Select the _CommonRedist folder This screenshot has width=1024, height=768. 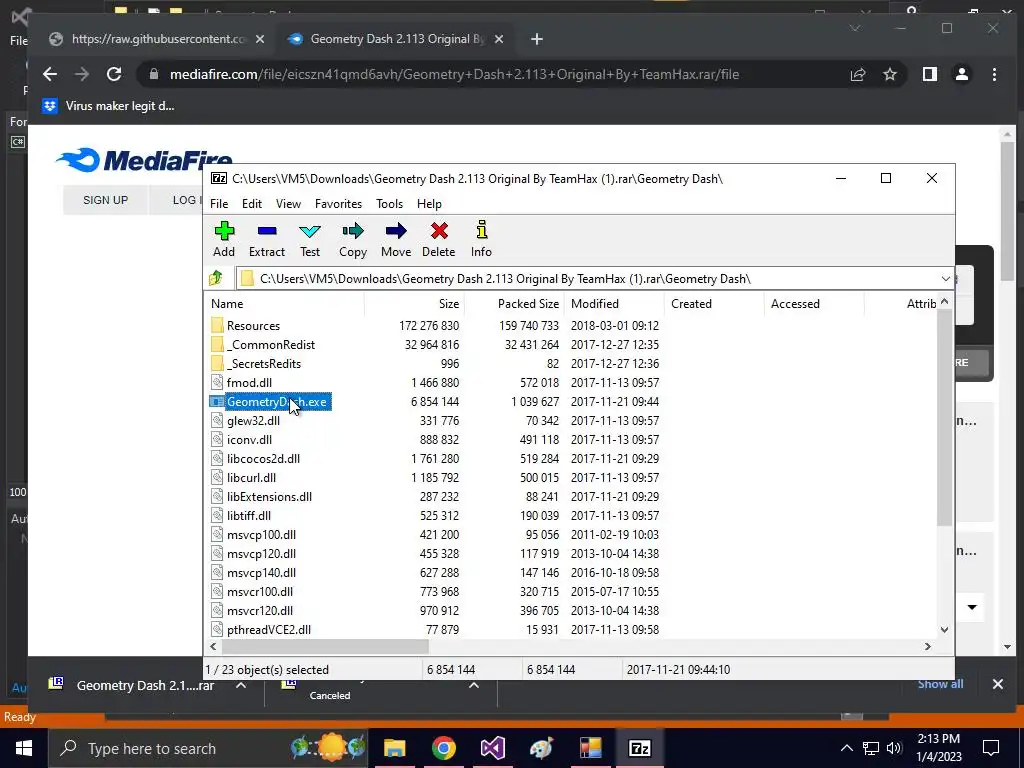pos(270,345)
